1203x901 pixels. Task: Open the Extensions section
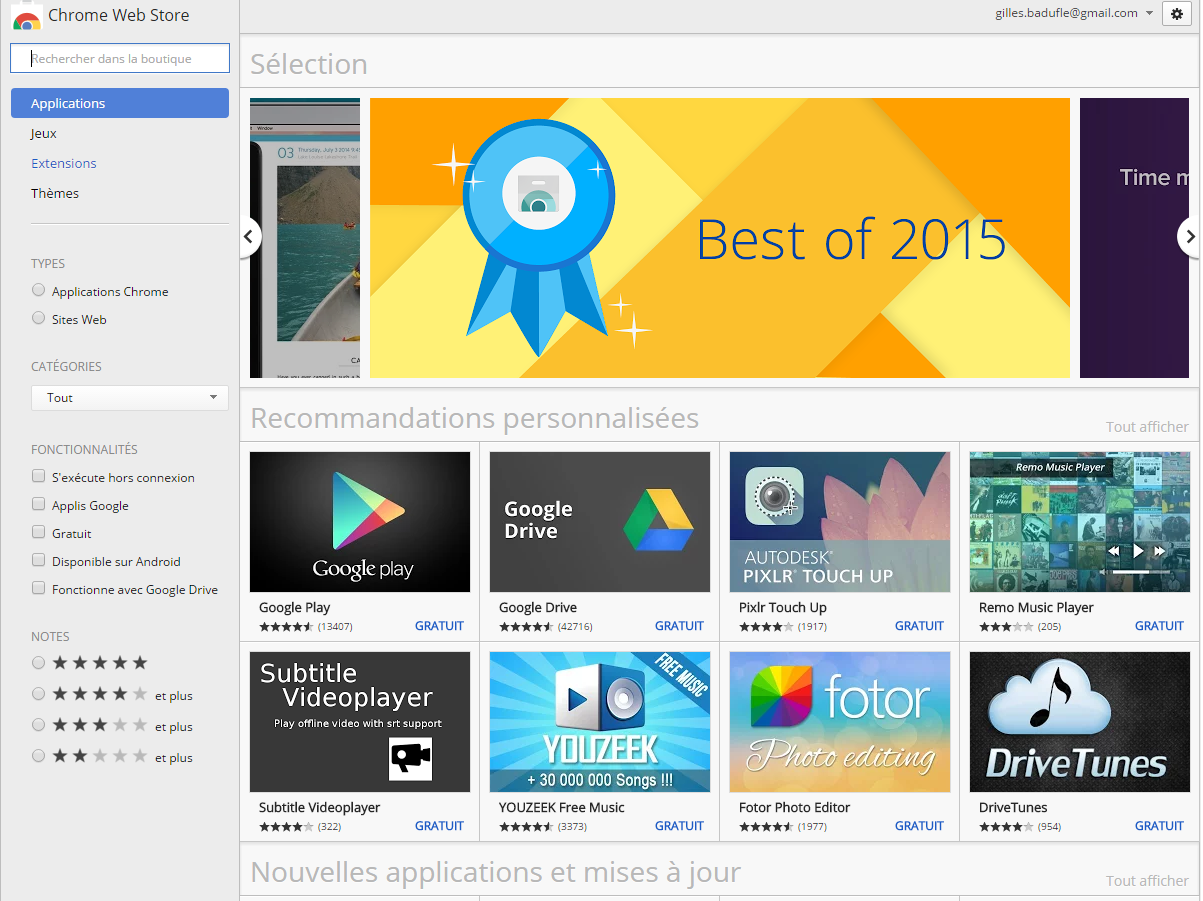point(64,163)
